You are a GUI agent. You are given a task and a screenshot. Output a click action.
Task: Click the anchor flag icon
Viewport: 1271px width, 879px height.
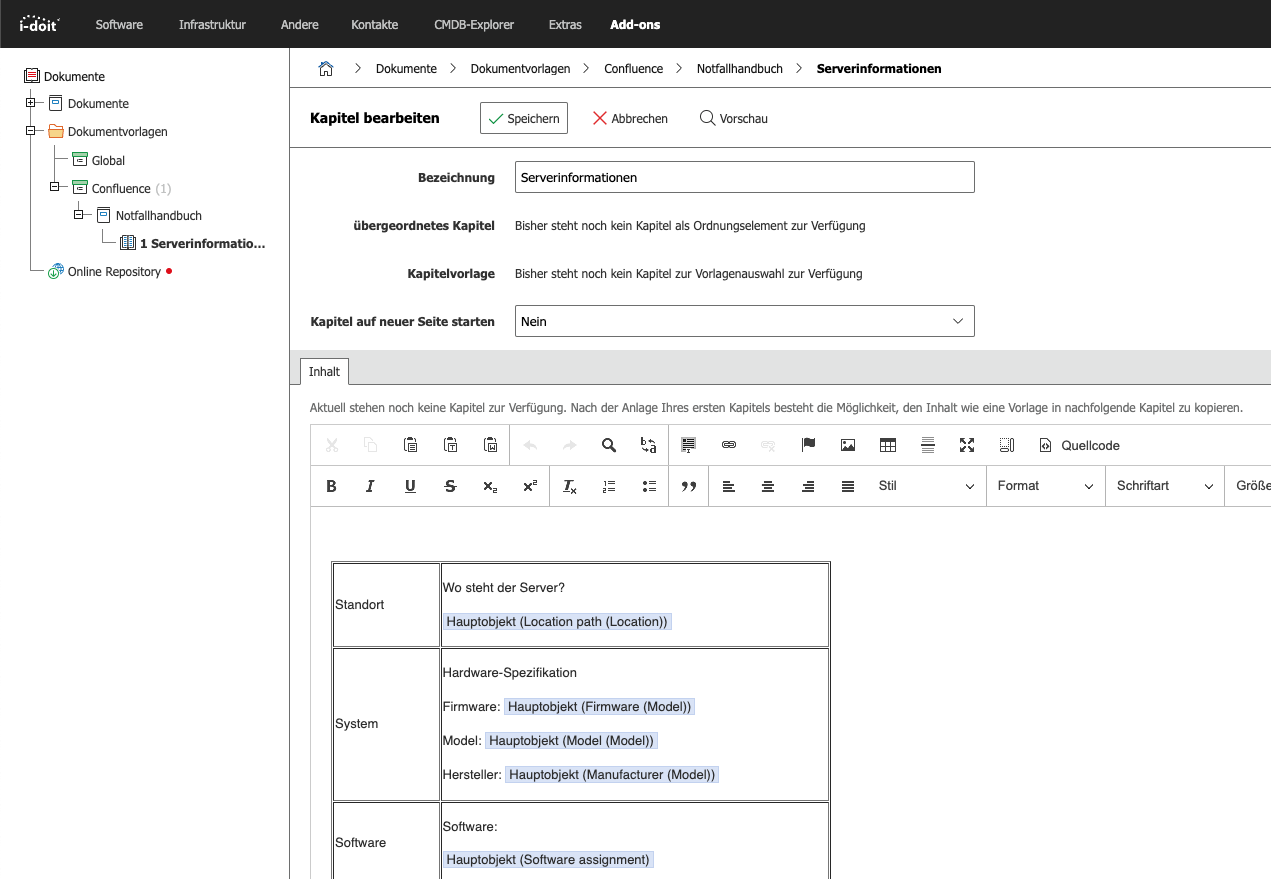(808, 445)
